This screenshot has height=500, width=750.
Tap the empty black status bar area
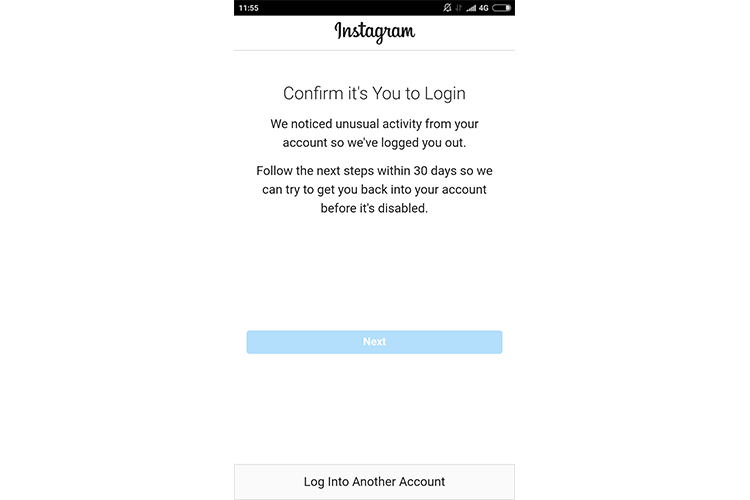pyautogui.click(x=349, y=8)
